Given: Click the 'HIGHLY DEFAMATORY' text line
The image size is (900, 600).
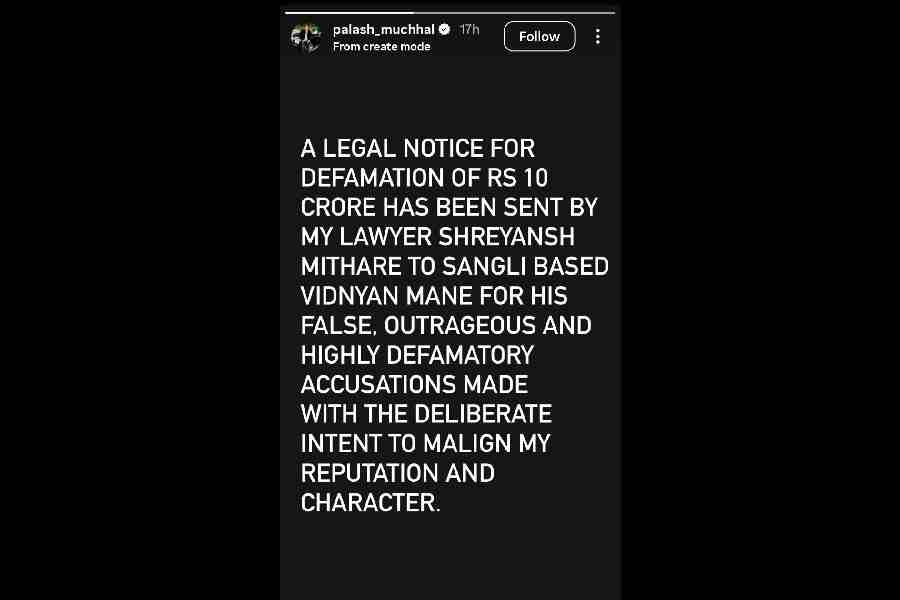Looking at the screenshot, I should 417,355.
